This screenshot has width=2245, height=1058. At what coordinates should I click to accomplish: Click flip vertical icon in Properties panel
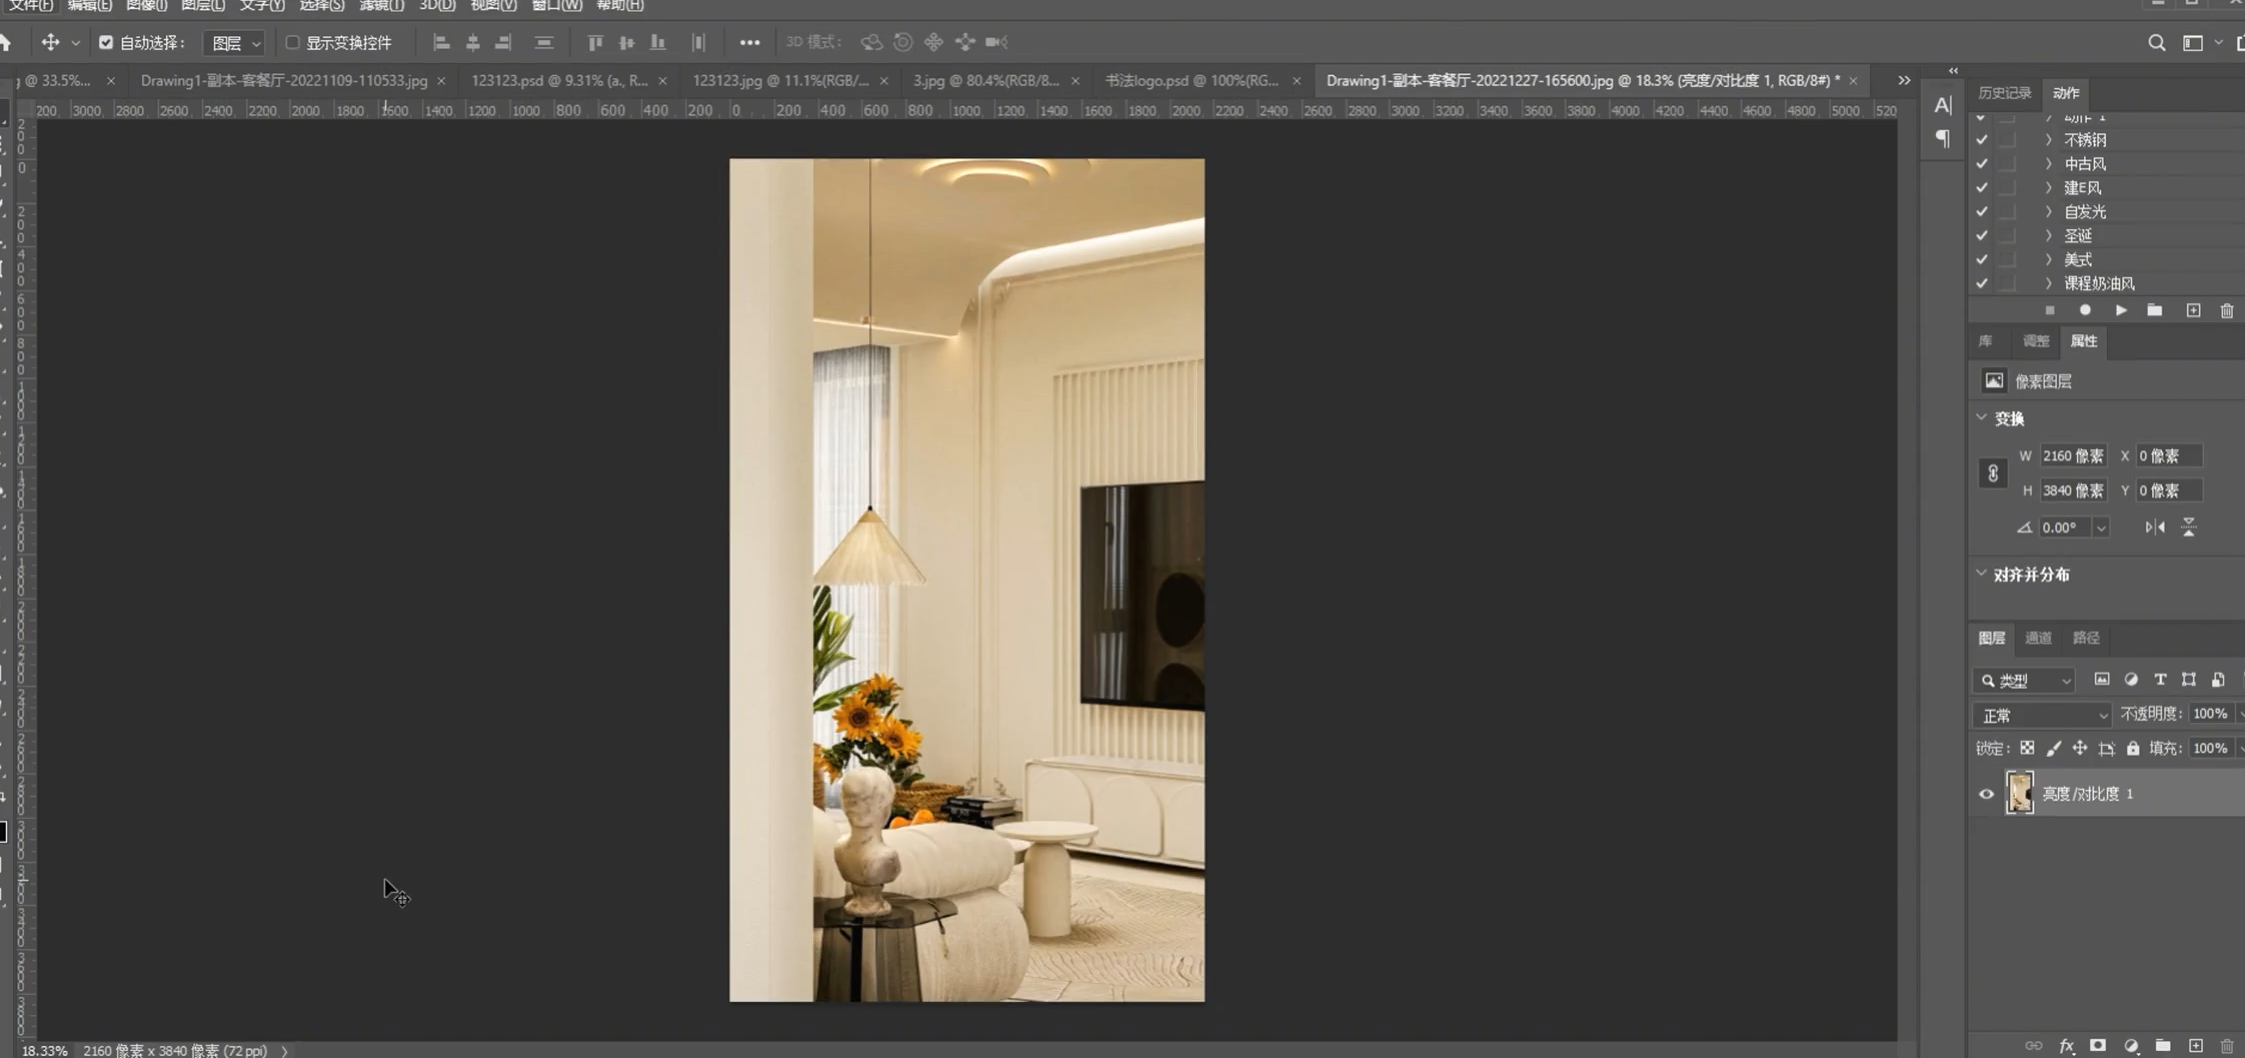tap(2189, 527)
